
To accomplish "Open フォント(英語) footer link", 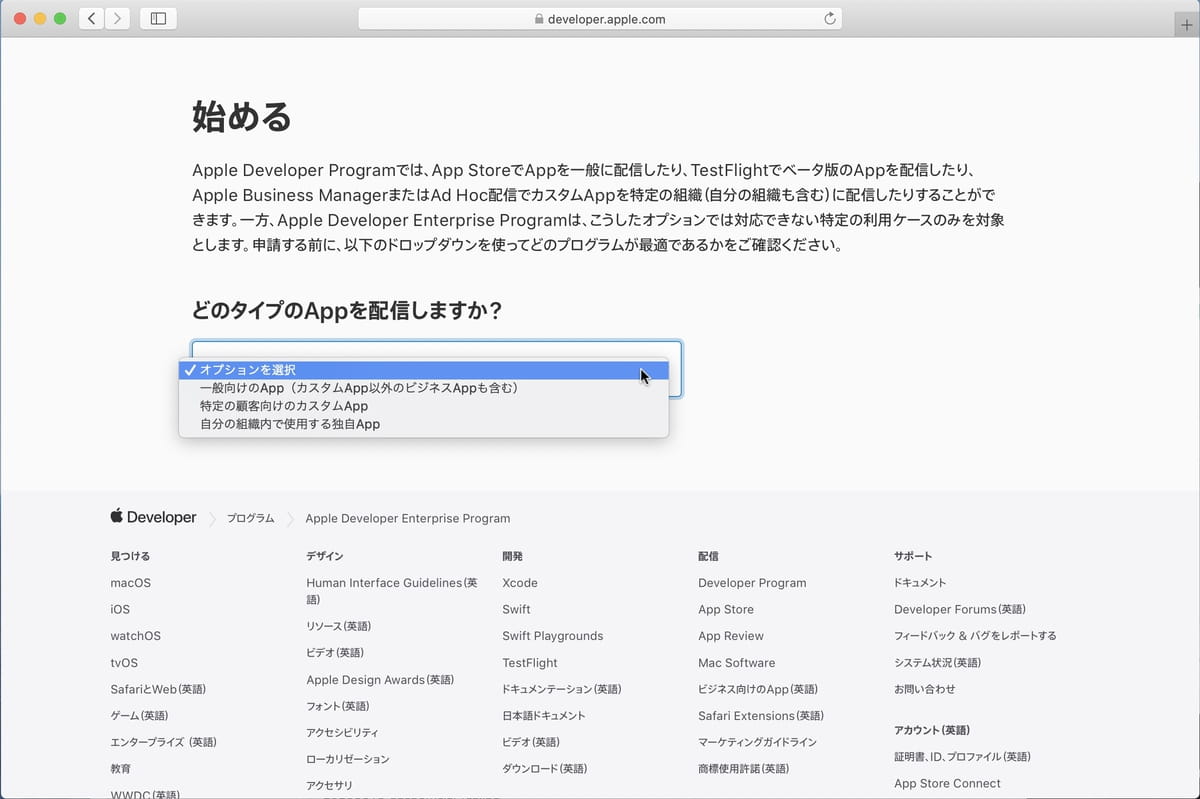I will (x=340, y=707).
